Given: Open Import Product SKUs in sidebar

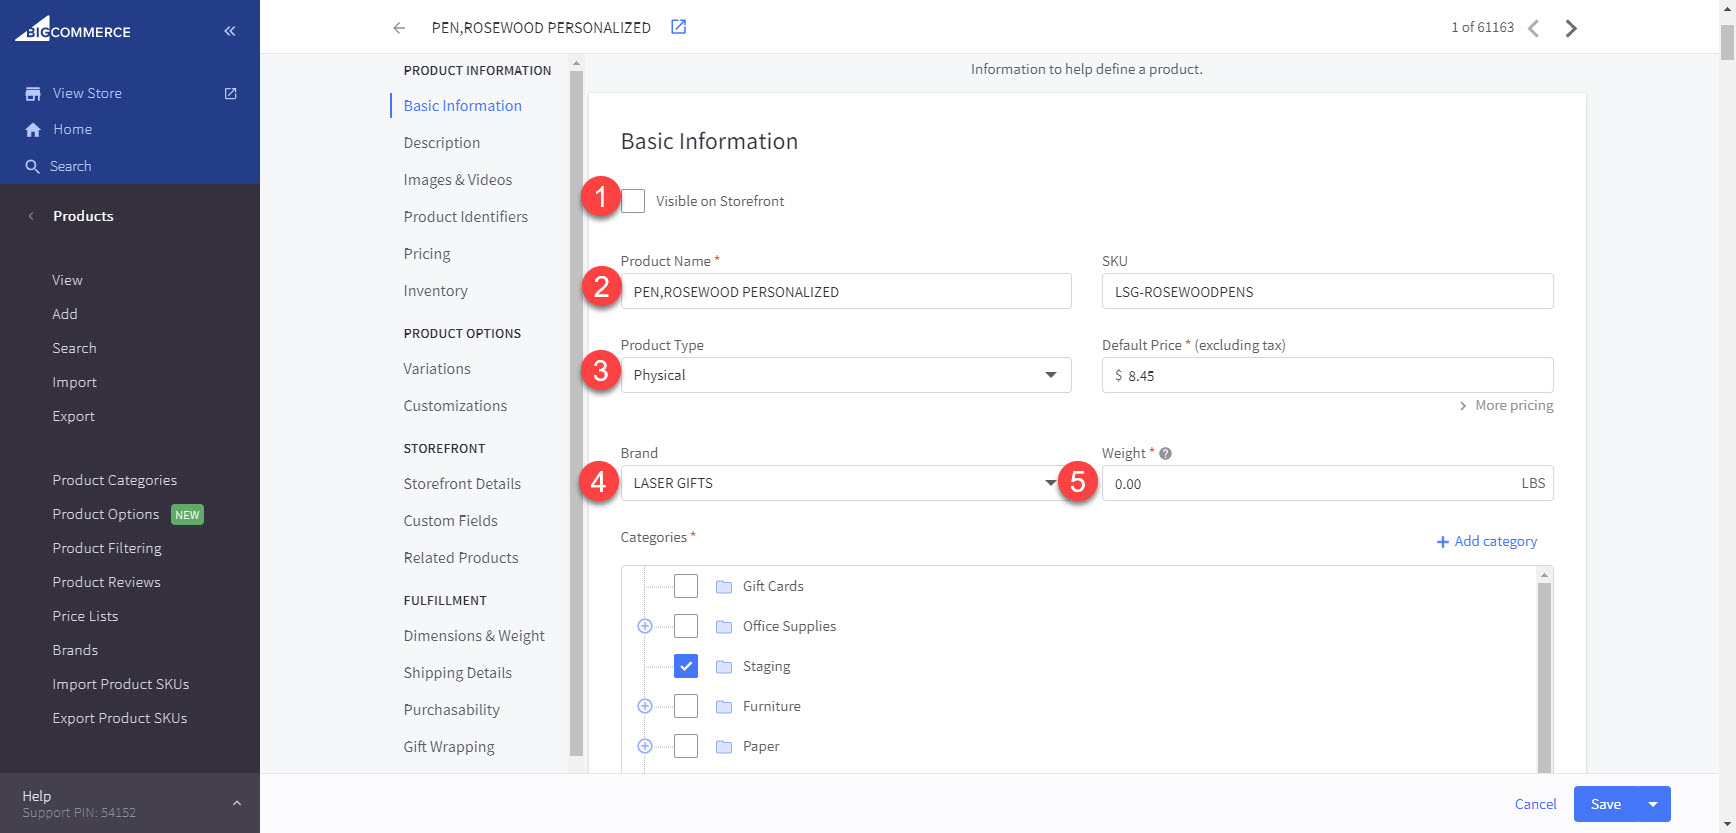Looking at the screenshot, I should (121, 684).
